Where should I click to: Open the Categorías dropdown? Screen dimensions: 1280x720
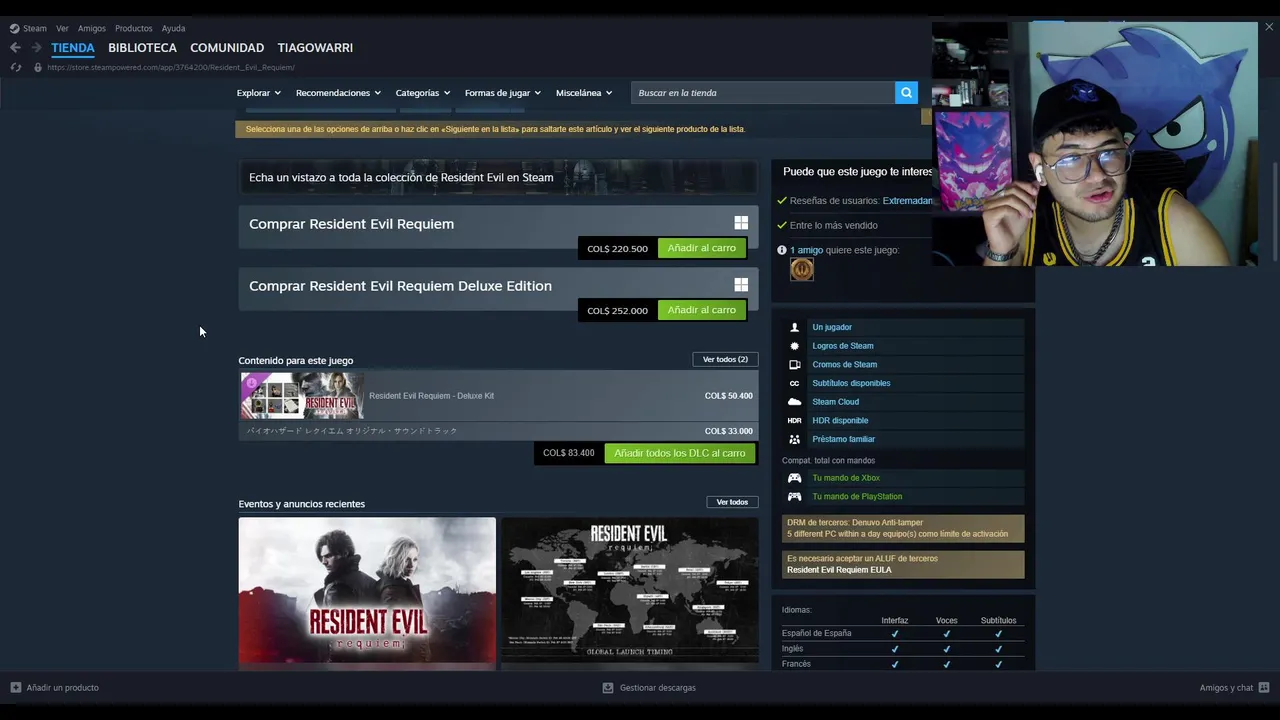pos(423,93)
